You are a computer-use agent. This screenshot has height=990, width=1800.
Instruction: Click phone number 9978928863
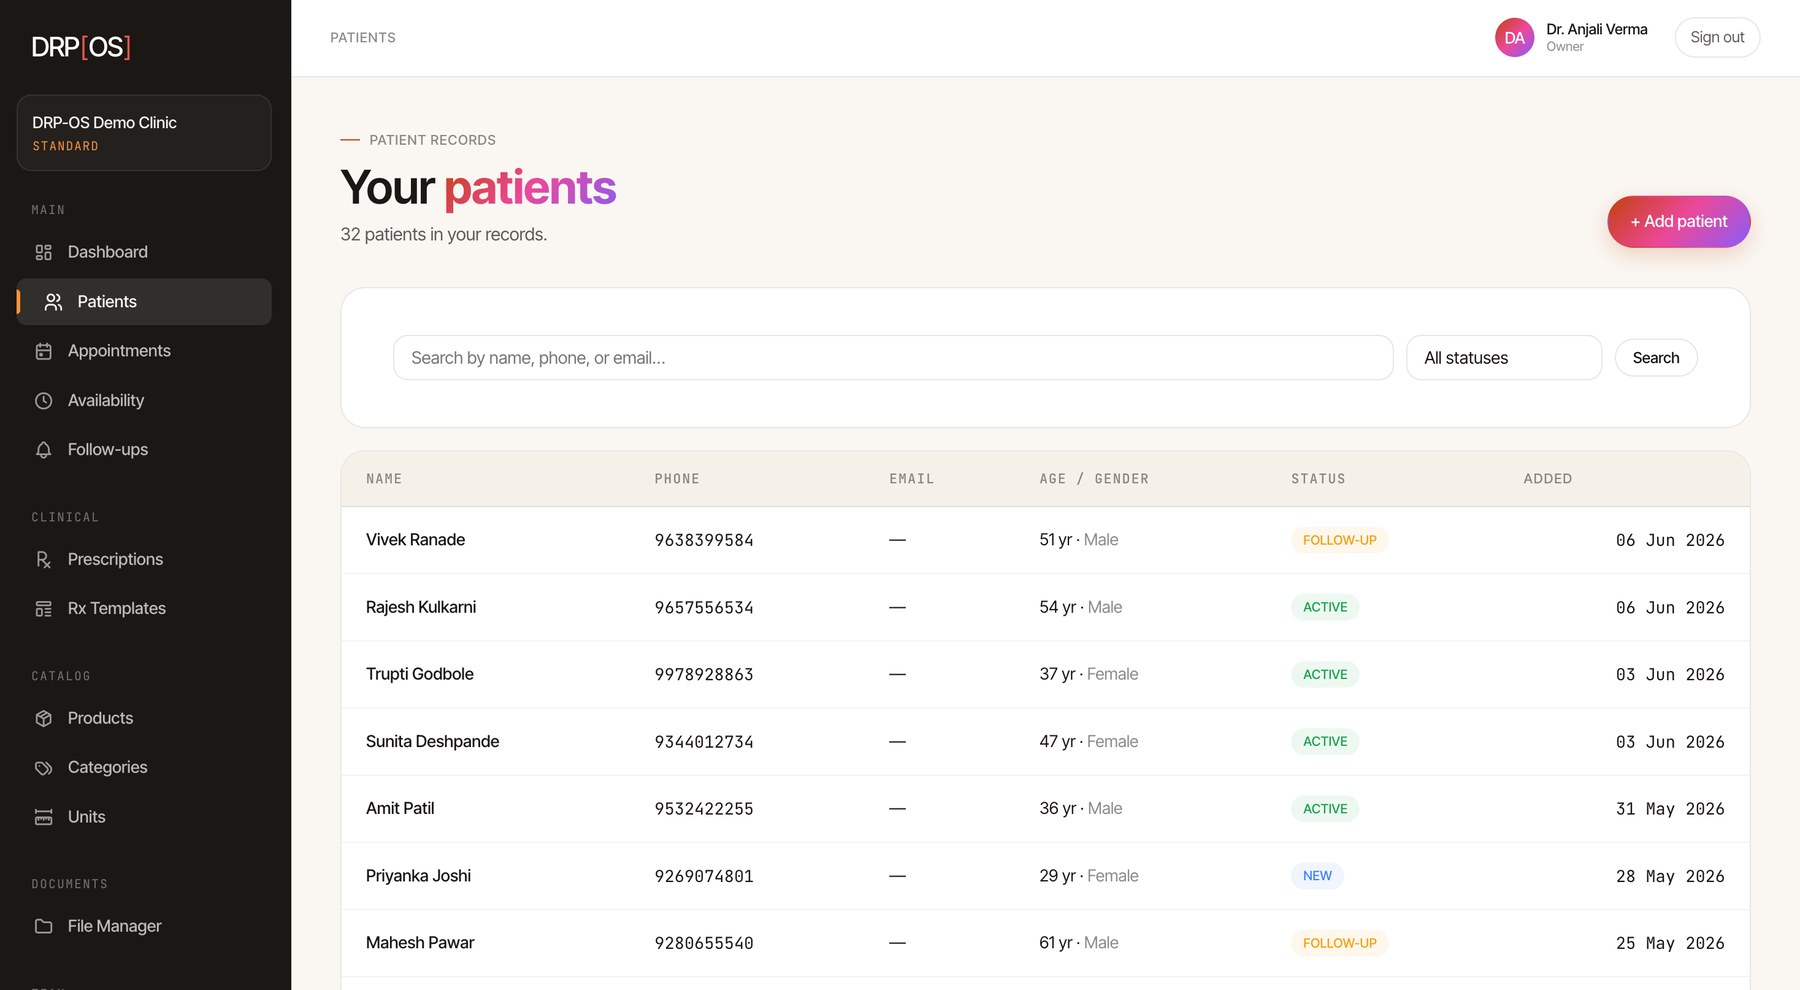[x=704, y=675]
